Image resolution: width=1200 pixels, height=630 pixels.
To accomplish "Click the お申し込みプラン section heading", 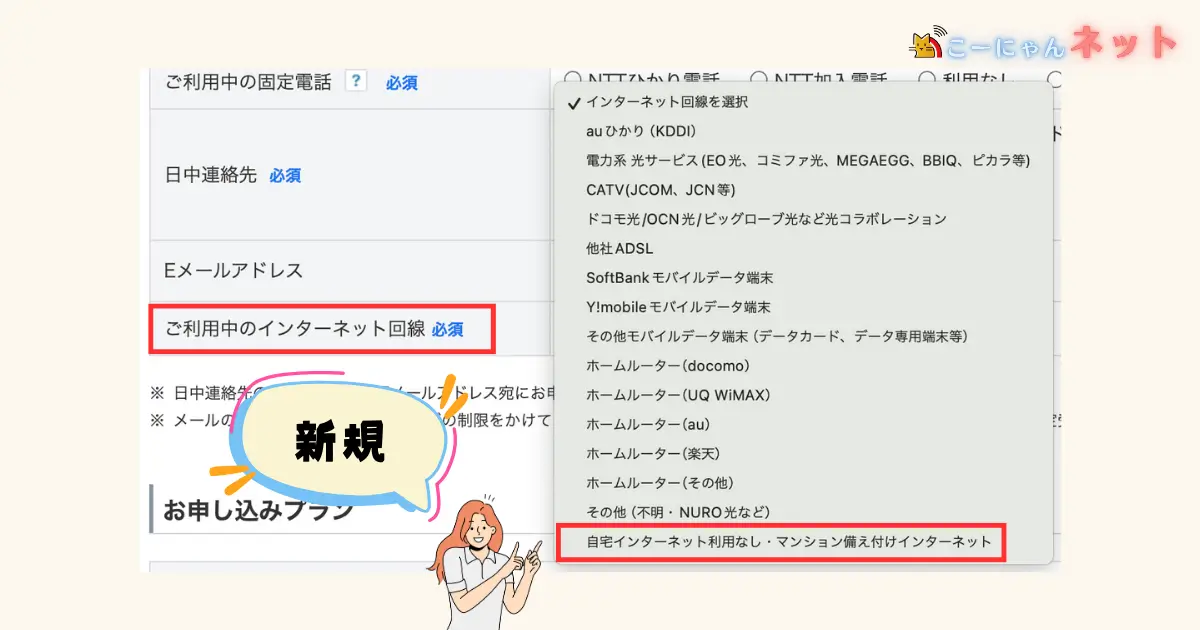I will coord(258,509).
